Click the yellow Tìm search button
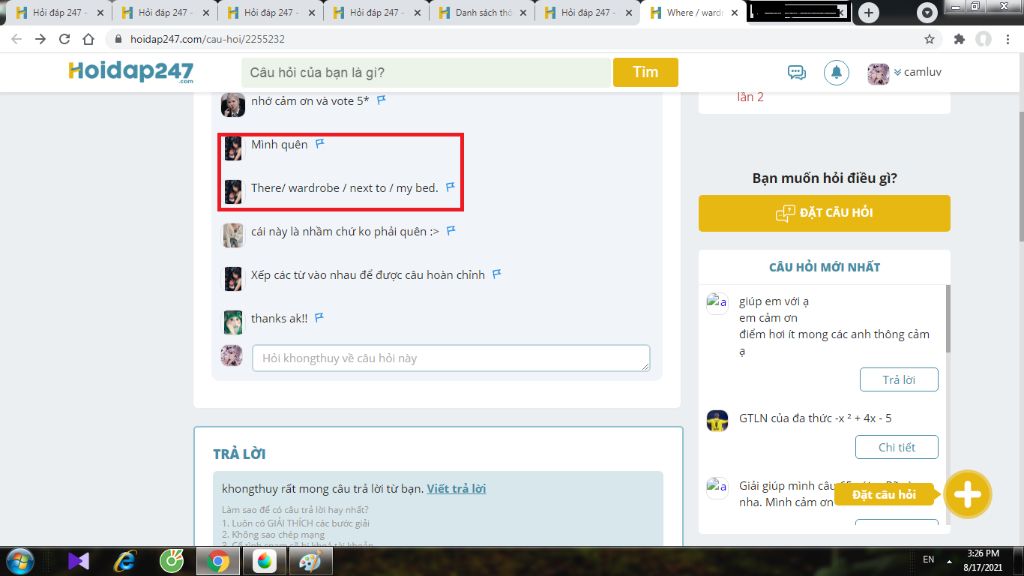The image size is (1024, 576). tap(645, 72)
